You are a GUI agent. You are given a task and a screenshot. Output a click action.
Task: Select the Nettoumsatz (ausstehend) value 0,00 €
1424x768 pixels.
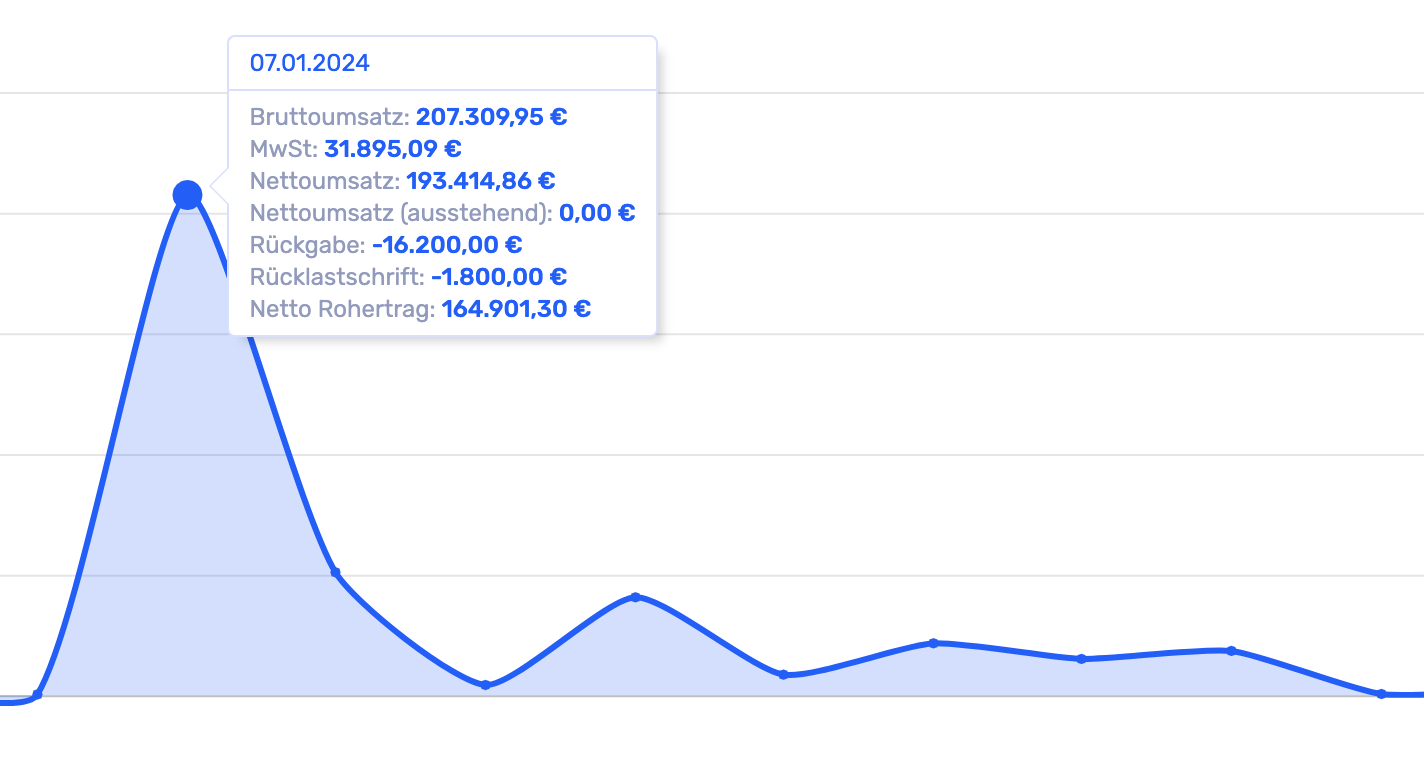(597, 213)
